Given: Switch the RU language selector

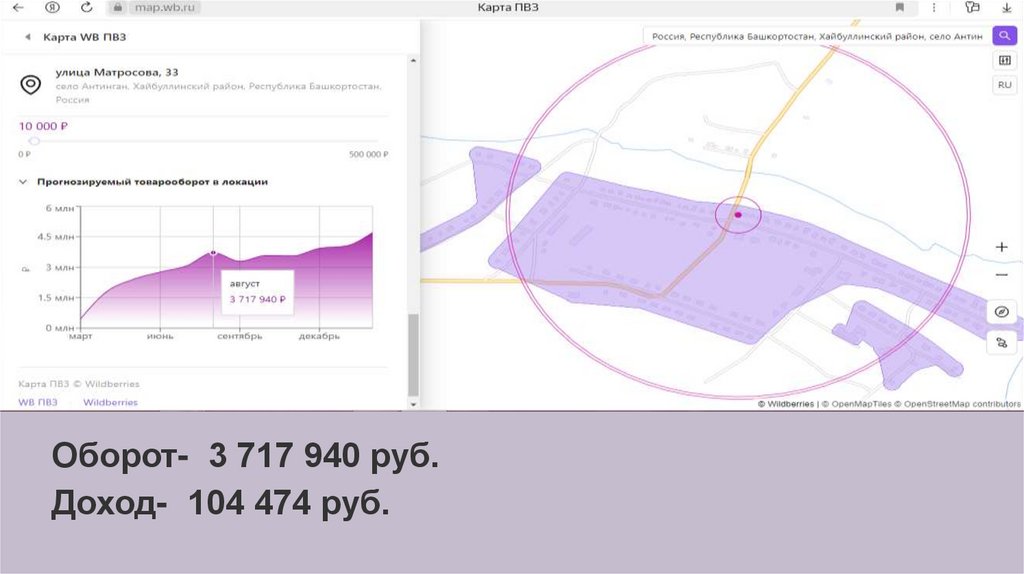Looking at the screenshot, I should click(x=1003, y=85).
